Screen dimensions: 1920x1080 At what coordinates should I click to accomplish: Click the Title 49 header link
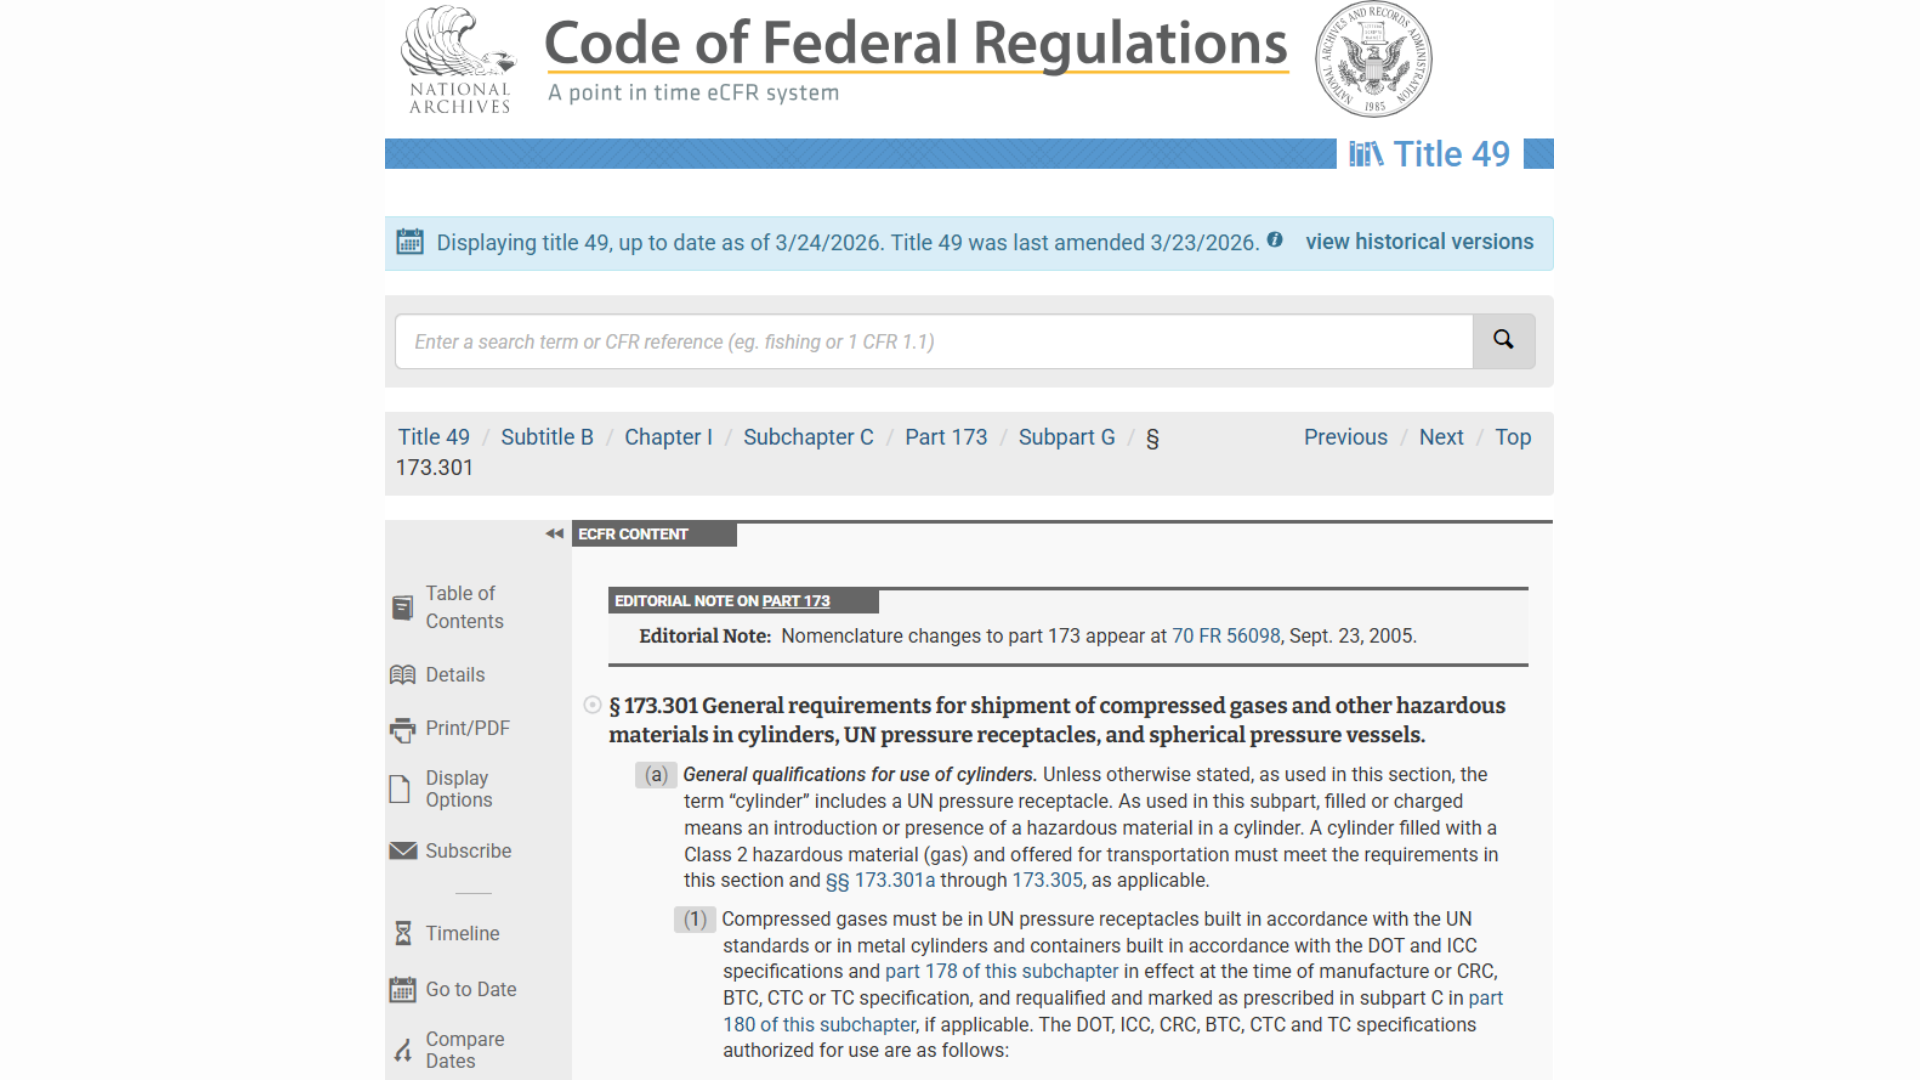[1450, 154]
